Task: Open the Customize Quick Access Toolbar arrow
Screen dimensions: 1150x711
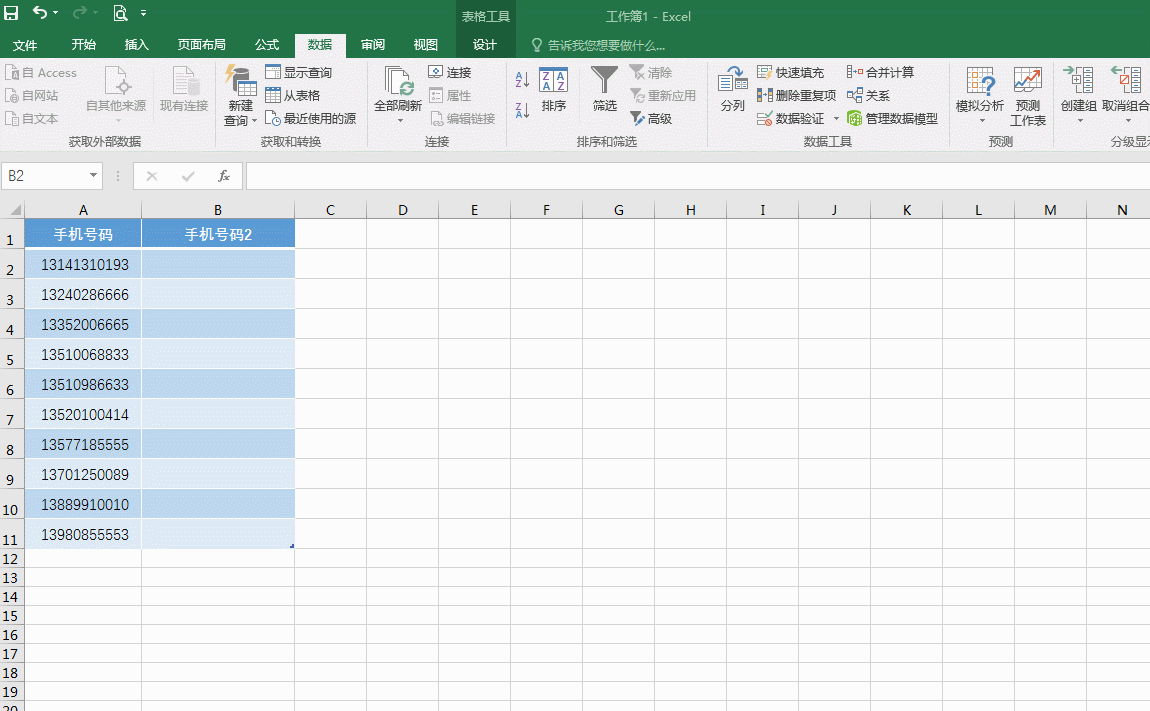Action: [x=143, y=13]
